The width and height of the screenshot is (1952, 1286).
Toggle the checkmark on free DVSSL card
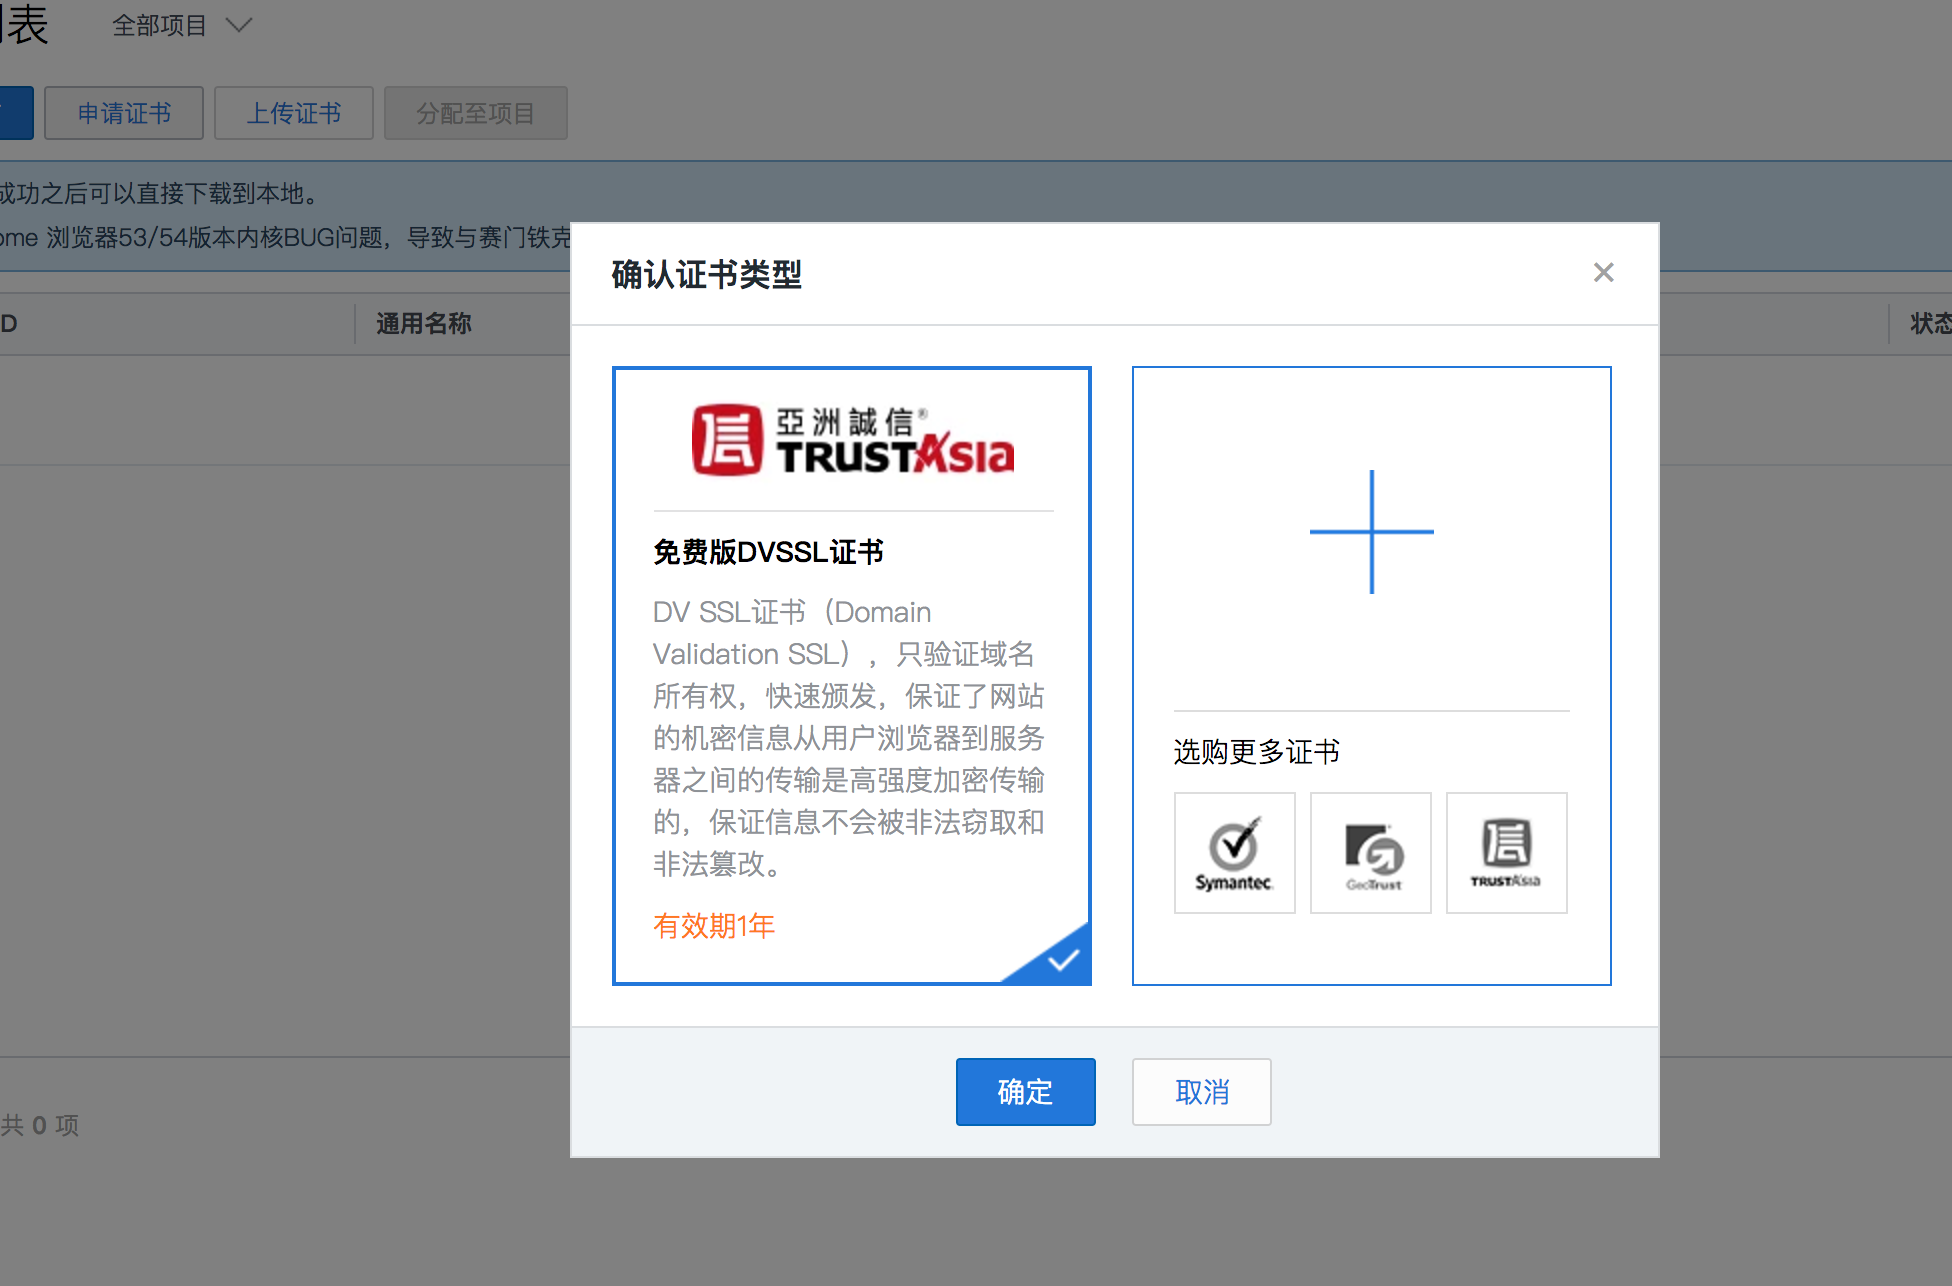tap(1062, 960)
